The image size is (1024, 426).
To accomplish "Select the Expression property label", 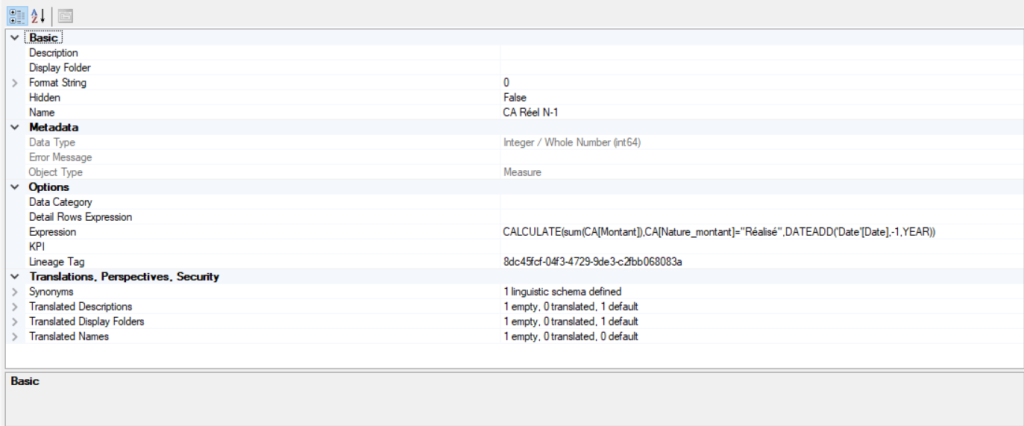I will pyautogui.click(x=52, y=232).
